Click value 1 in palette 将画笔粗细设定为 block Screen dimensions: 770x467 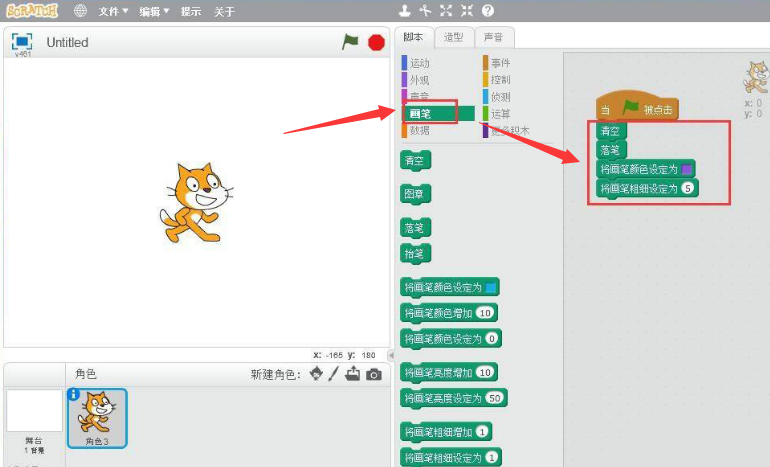(491, 457)
